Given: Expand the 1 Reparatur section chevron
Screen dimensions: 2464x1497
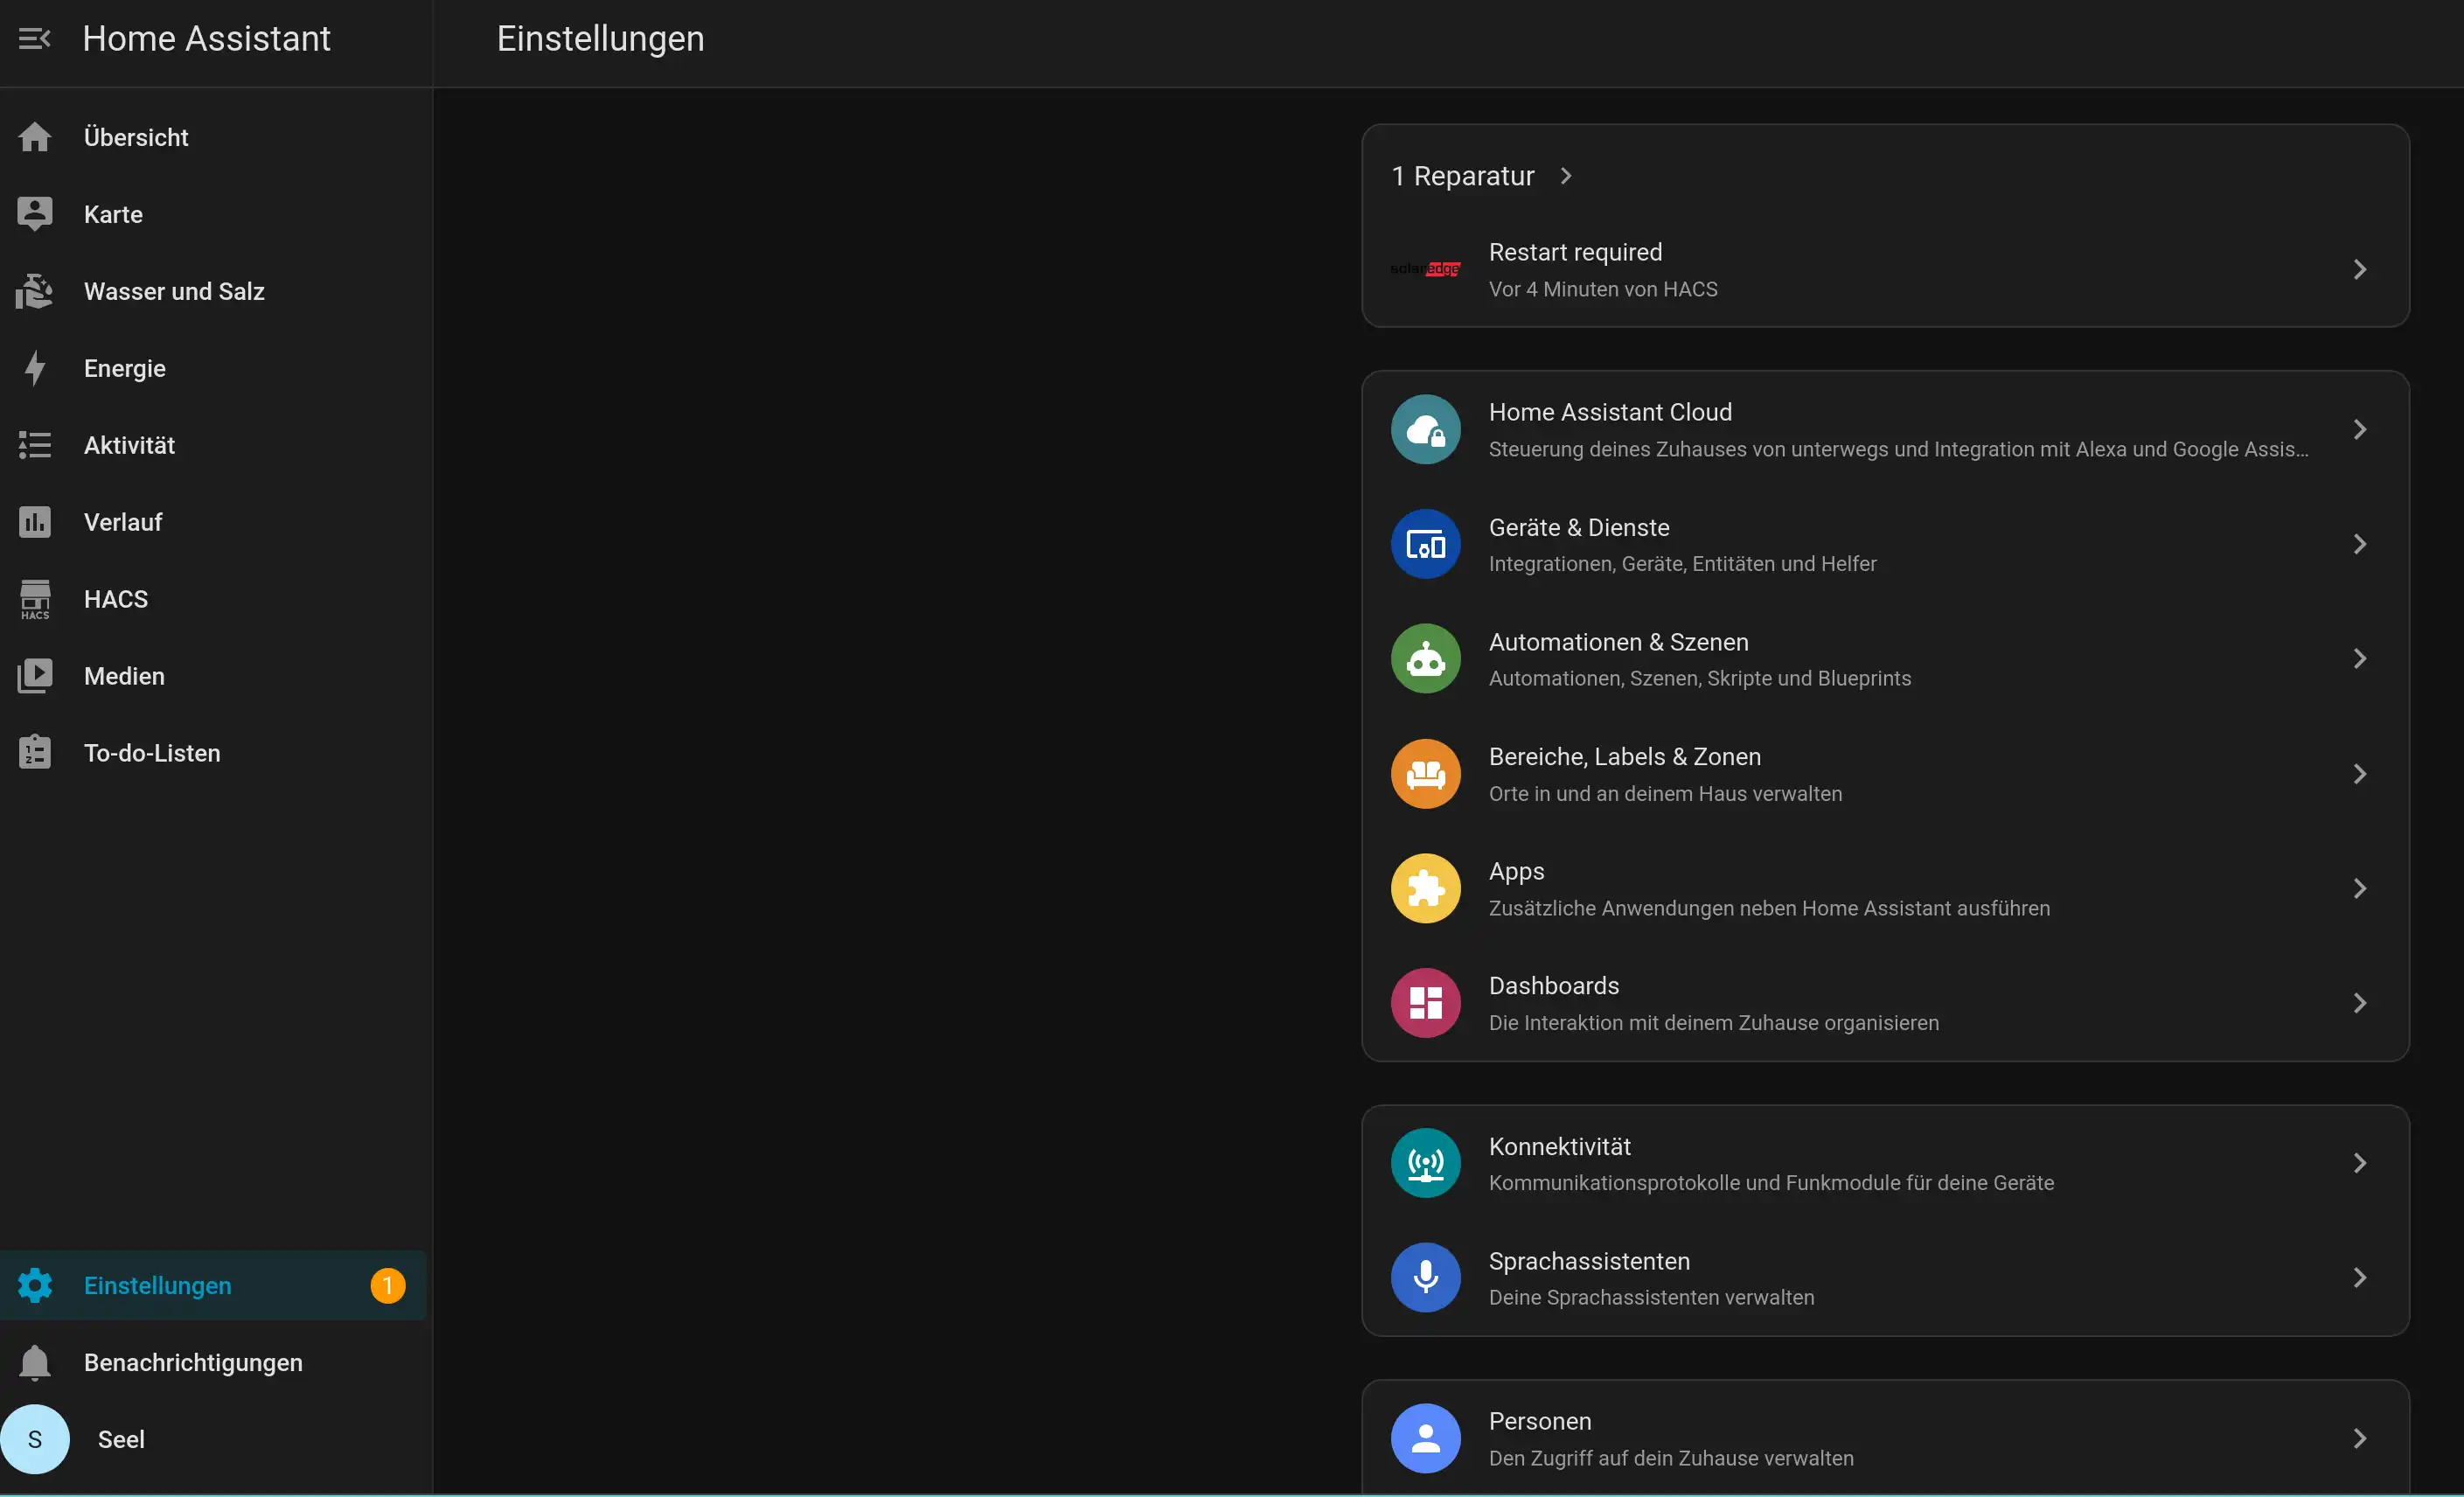Looking at the screenshot, I should [1566, 176].
